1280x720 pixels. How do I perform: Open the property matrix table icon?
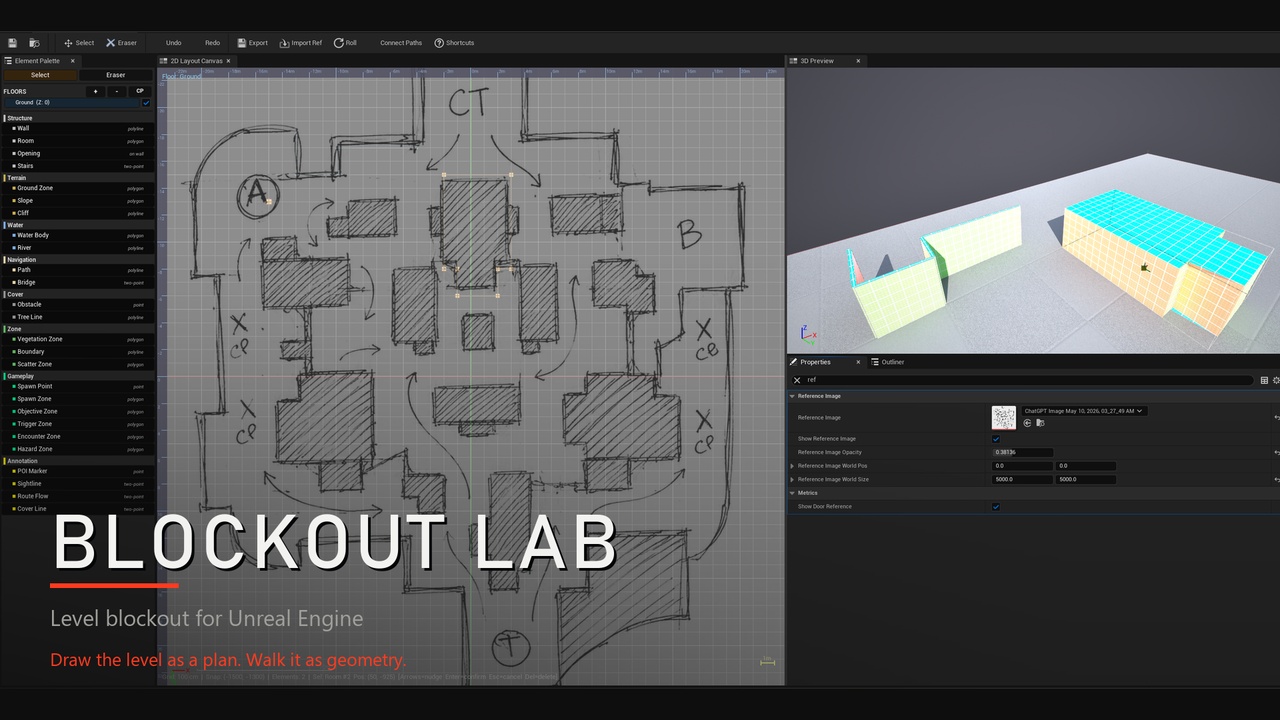(1264, 380)
